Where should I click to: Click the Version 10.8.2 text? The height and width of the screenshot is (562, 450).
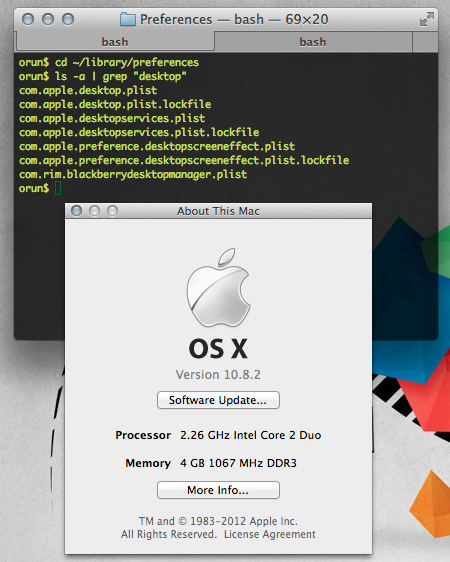tap(218, 375)
